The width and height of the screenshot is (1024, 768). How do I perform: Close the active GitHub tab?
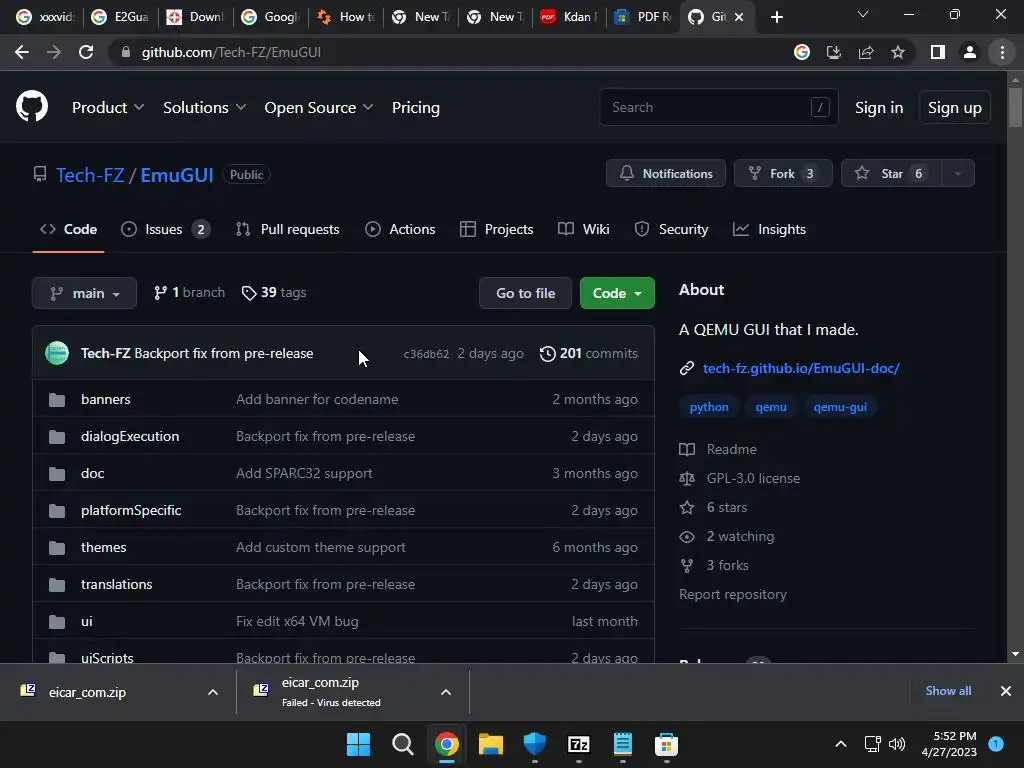(x=739, y=17)
